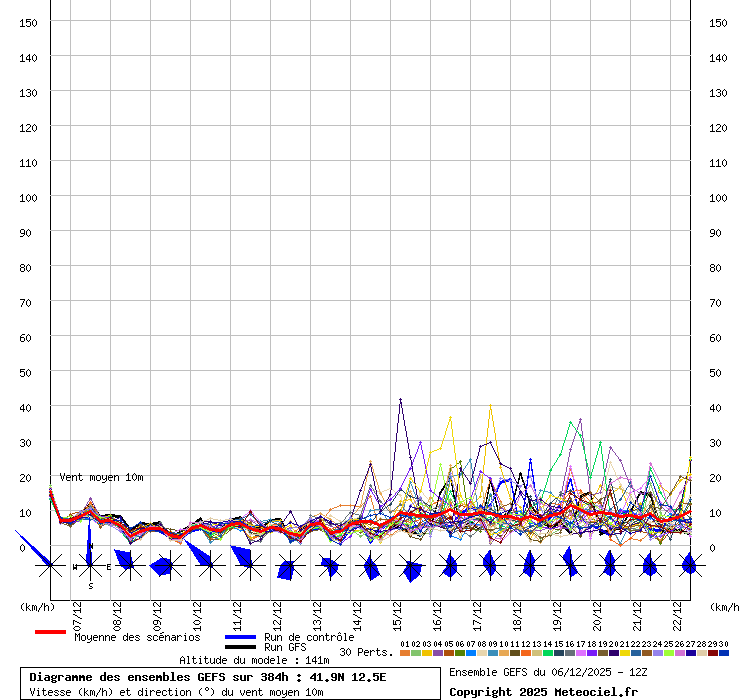Click perturbation 30 color swatch

(x=723, y=653)
